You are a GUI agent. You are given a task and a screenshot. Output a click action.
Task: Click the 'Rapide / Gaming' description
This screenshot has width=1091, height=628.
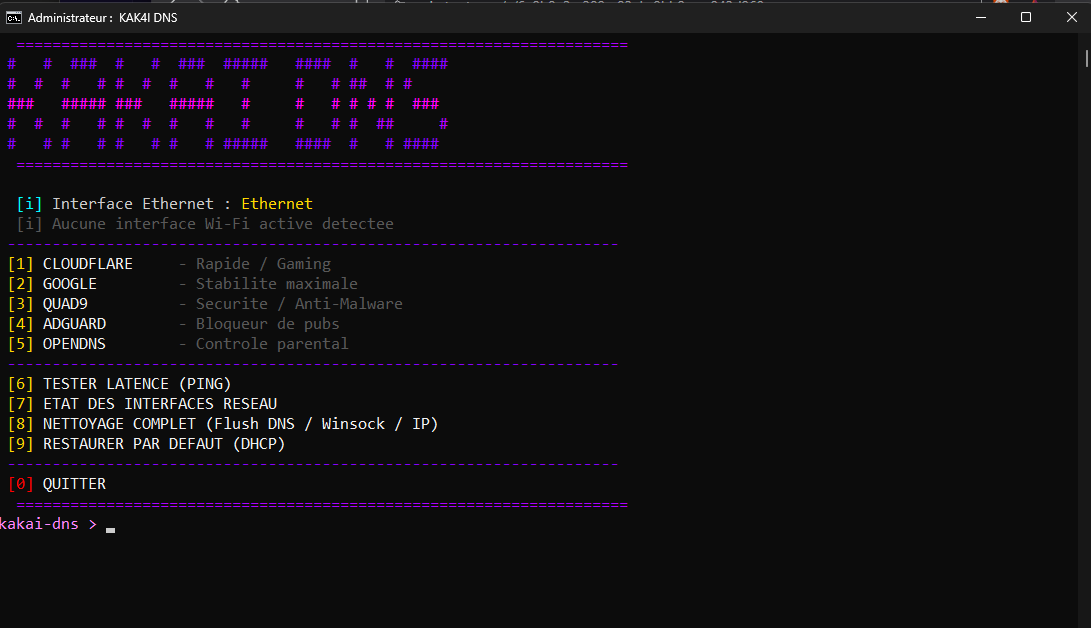[263, 264]
